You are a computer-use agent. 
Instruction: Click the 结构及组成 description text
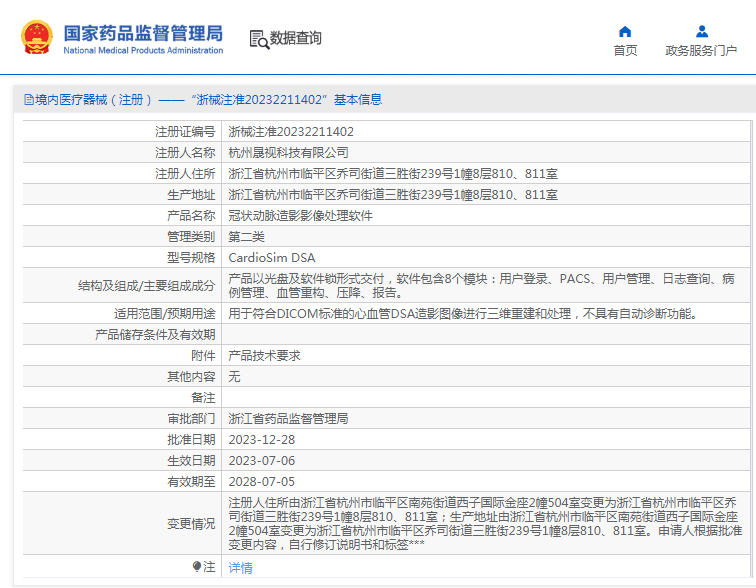481,286
